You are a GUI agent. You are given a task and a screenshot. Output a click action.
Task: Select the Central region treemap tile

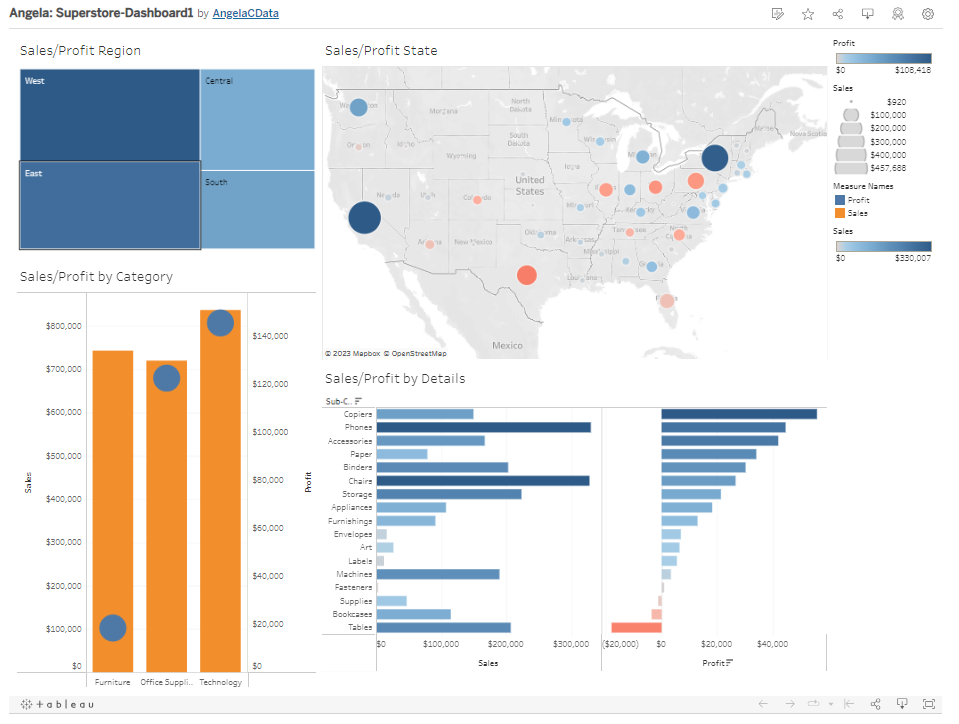(x=257, y=119)
